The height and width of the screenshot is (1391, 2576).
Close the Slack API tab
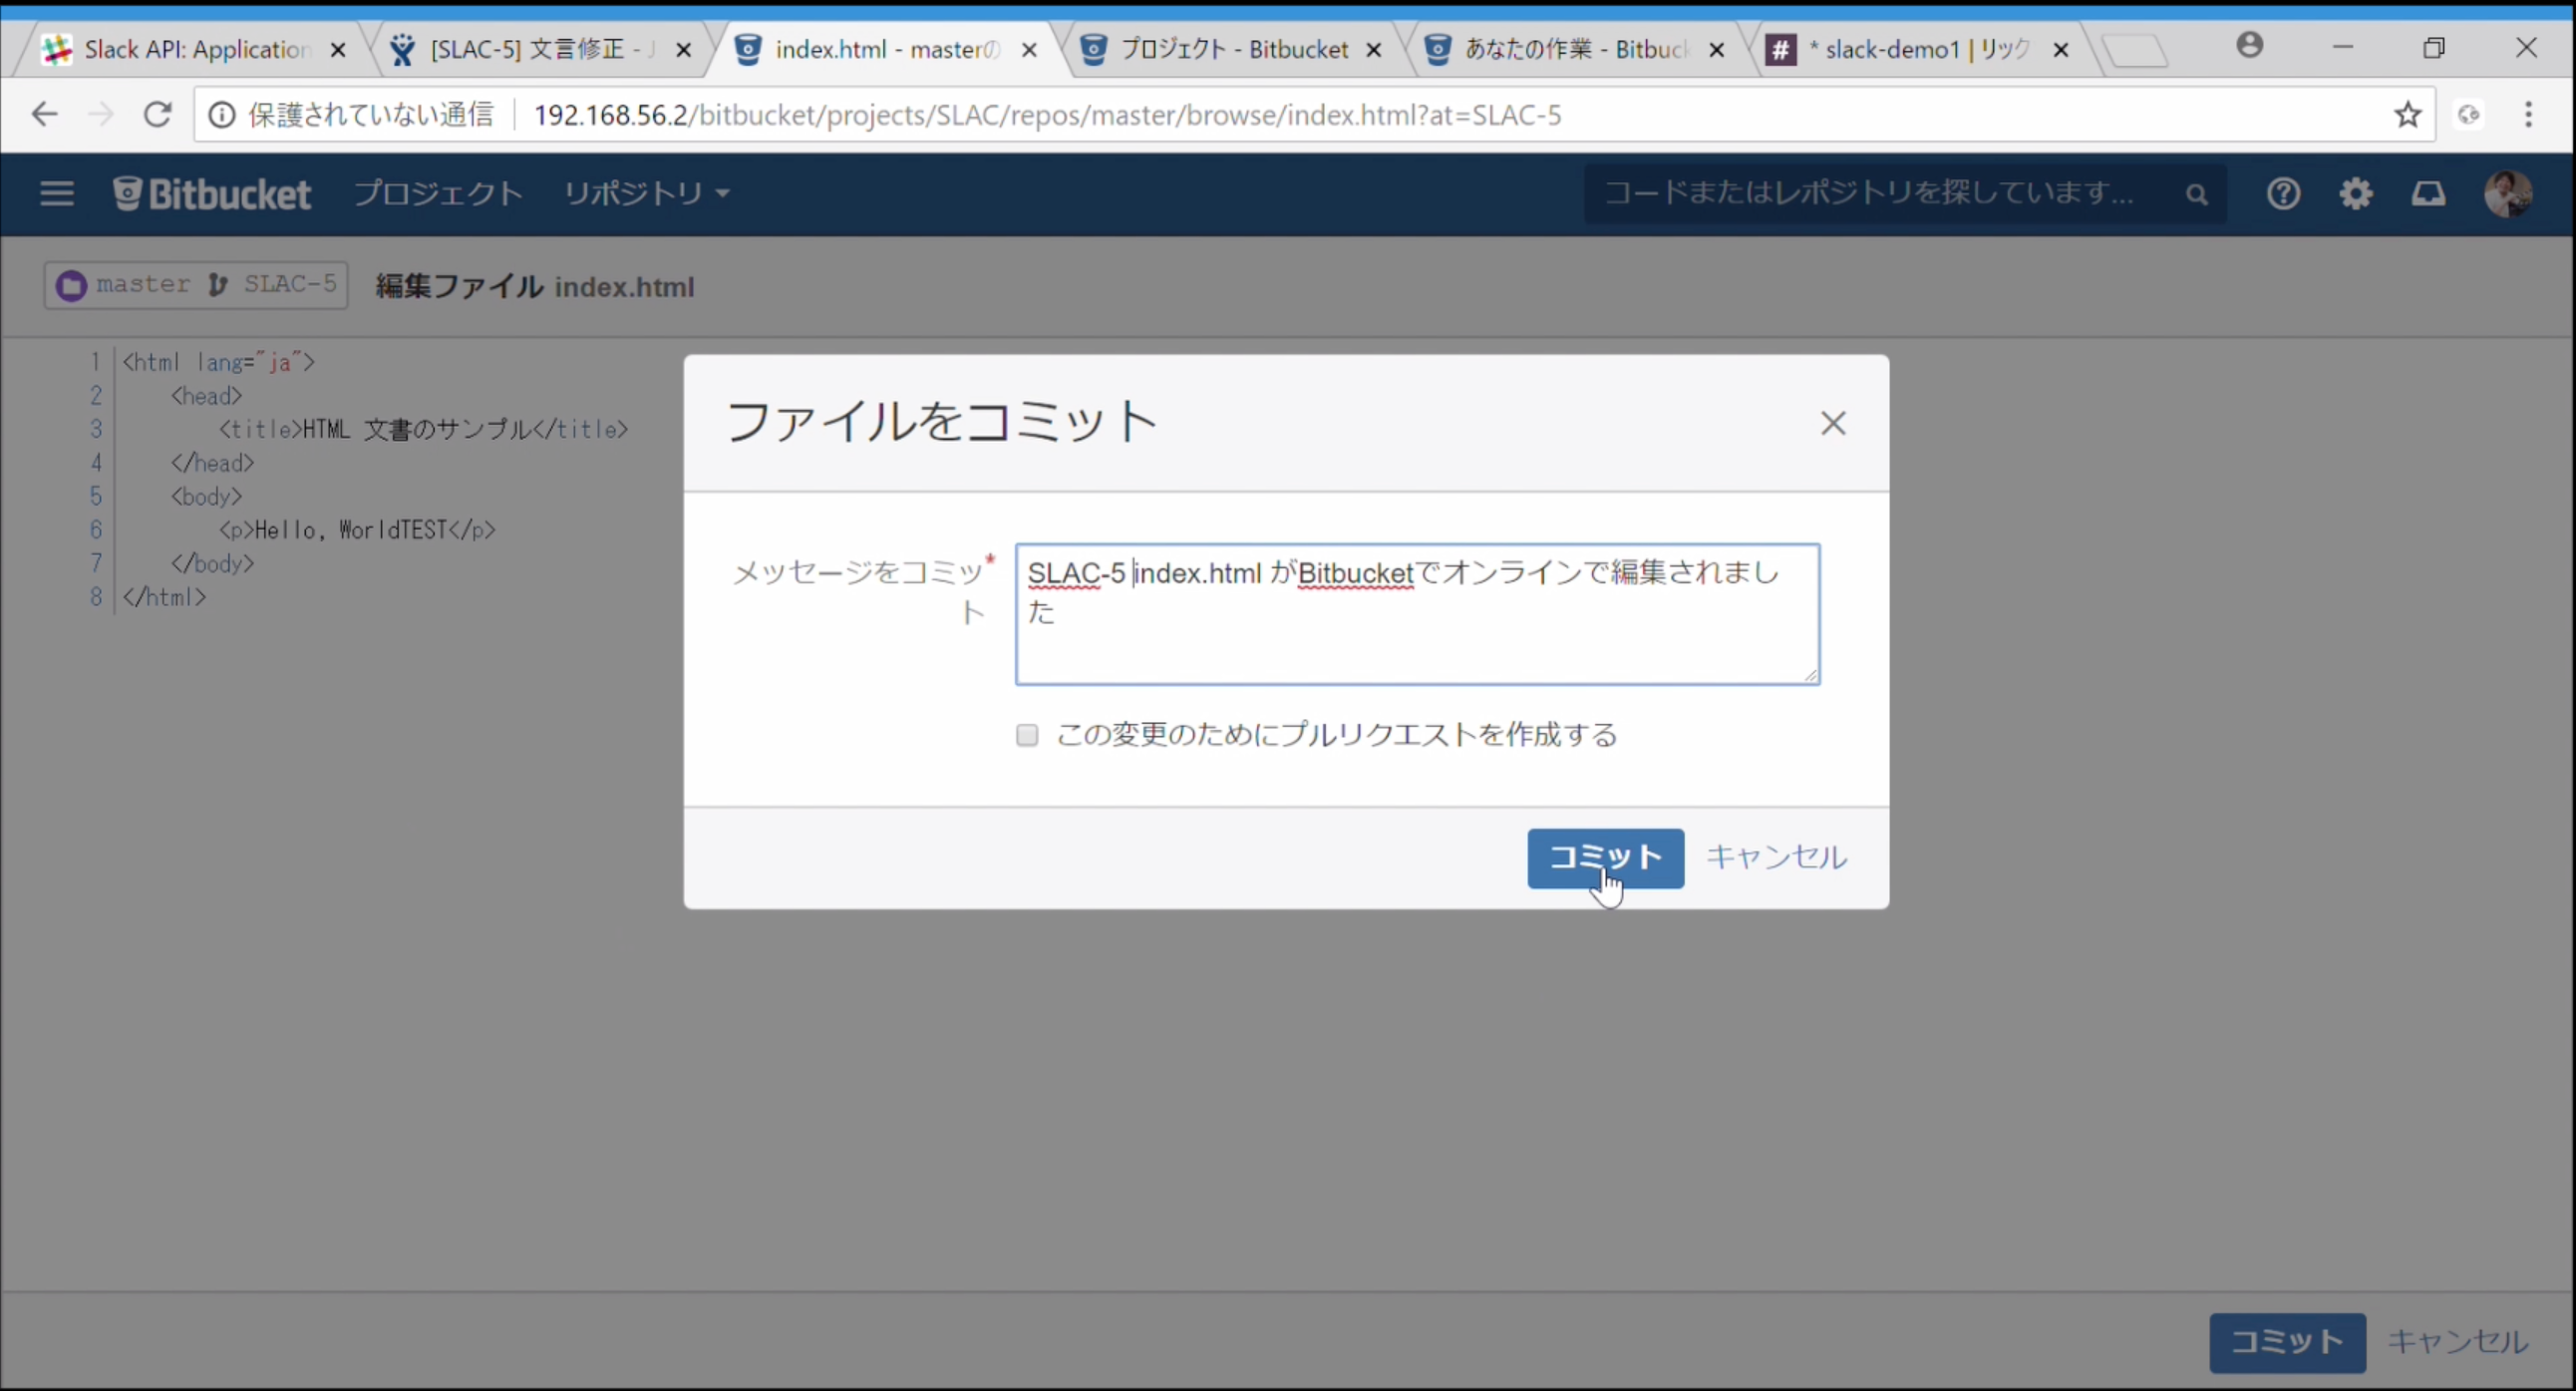click(338, 50)
